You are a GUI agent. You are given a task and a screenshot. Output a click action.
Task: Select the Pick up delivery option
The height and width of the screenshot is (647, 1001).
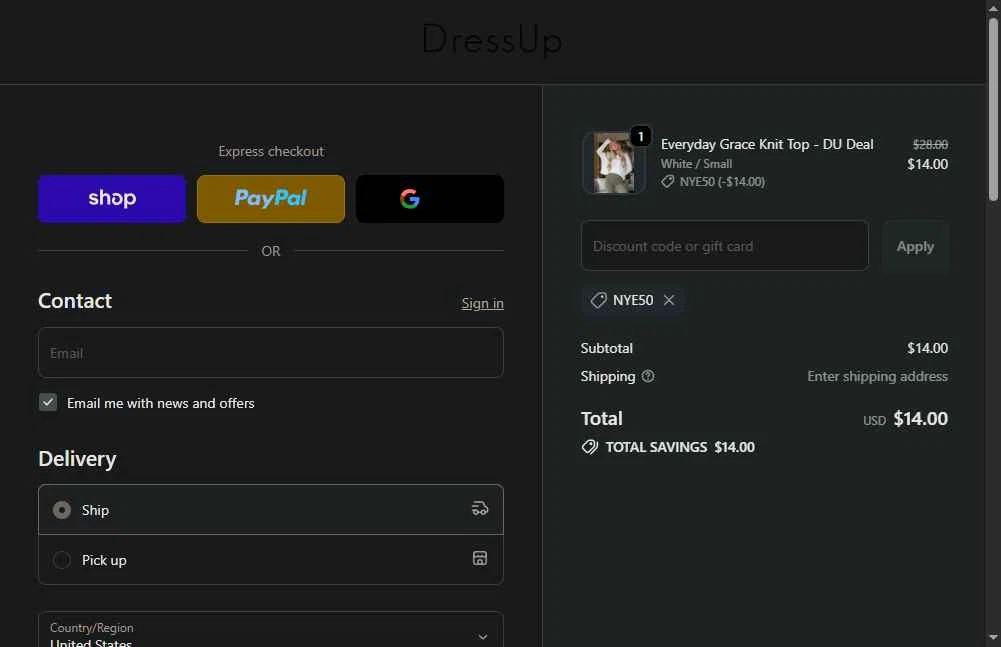[x=271, y=559]
